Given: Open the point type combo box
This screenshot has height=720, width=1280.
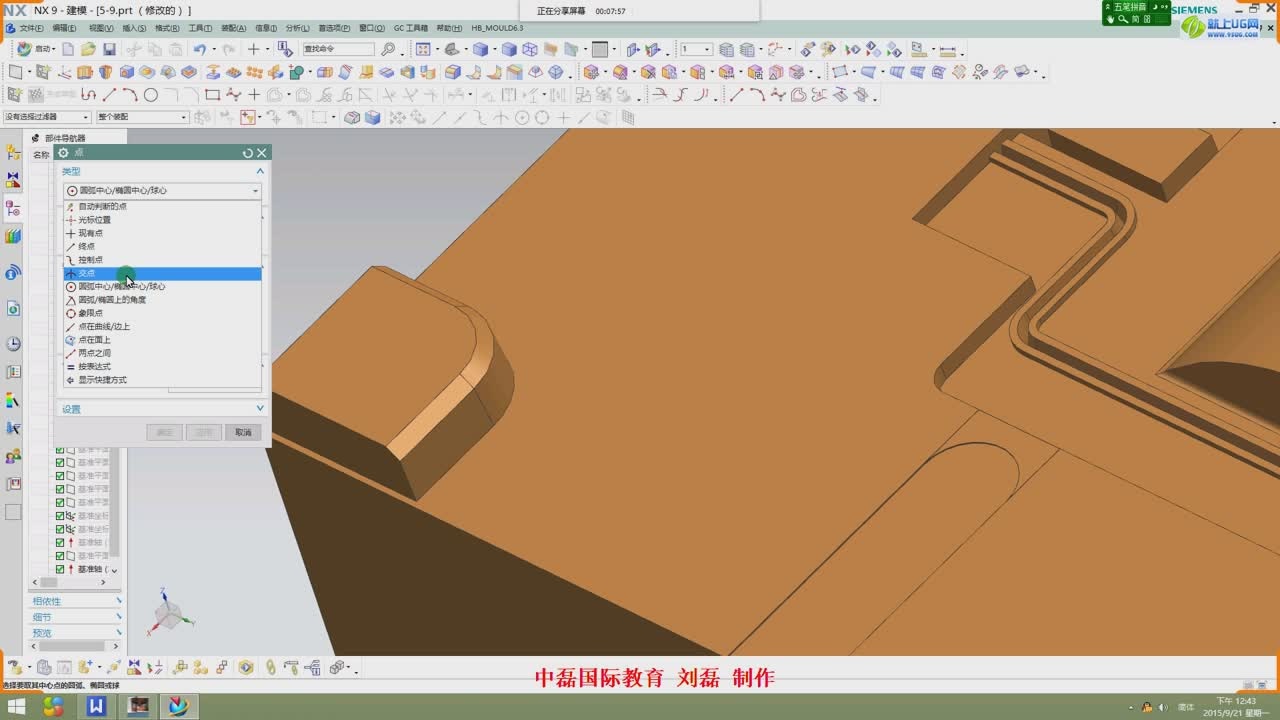Looking at the screenshot, I should 163,190.
